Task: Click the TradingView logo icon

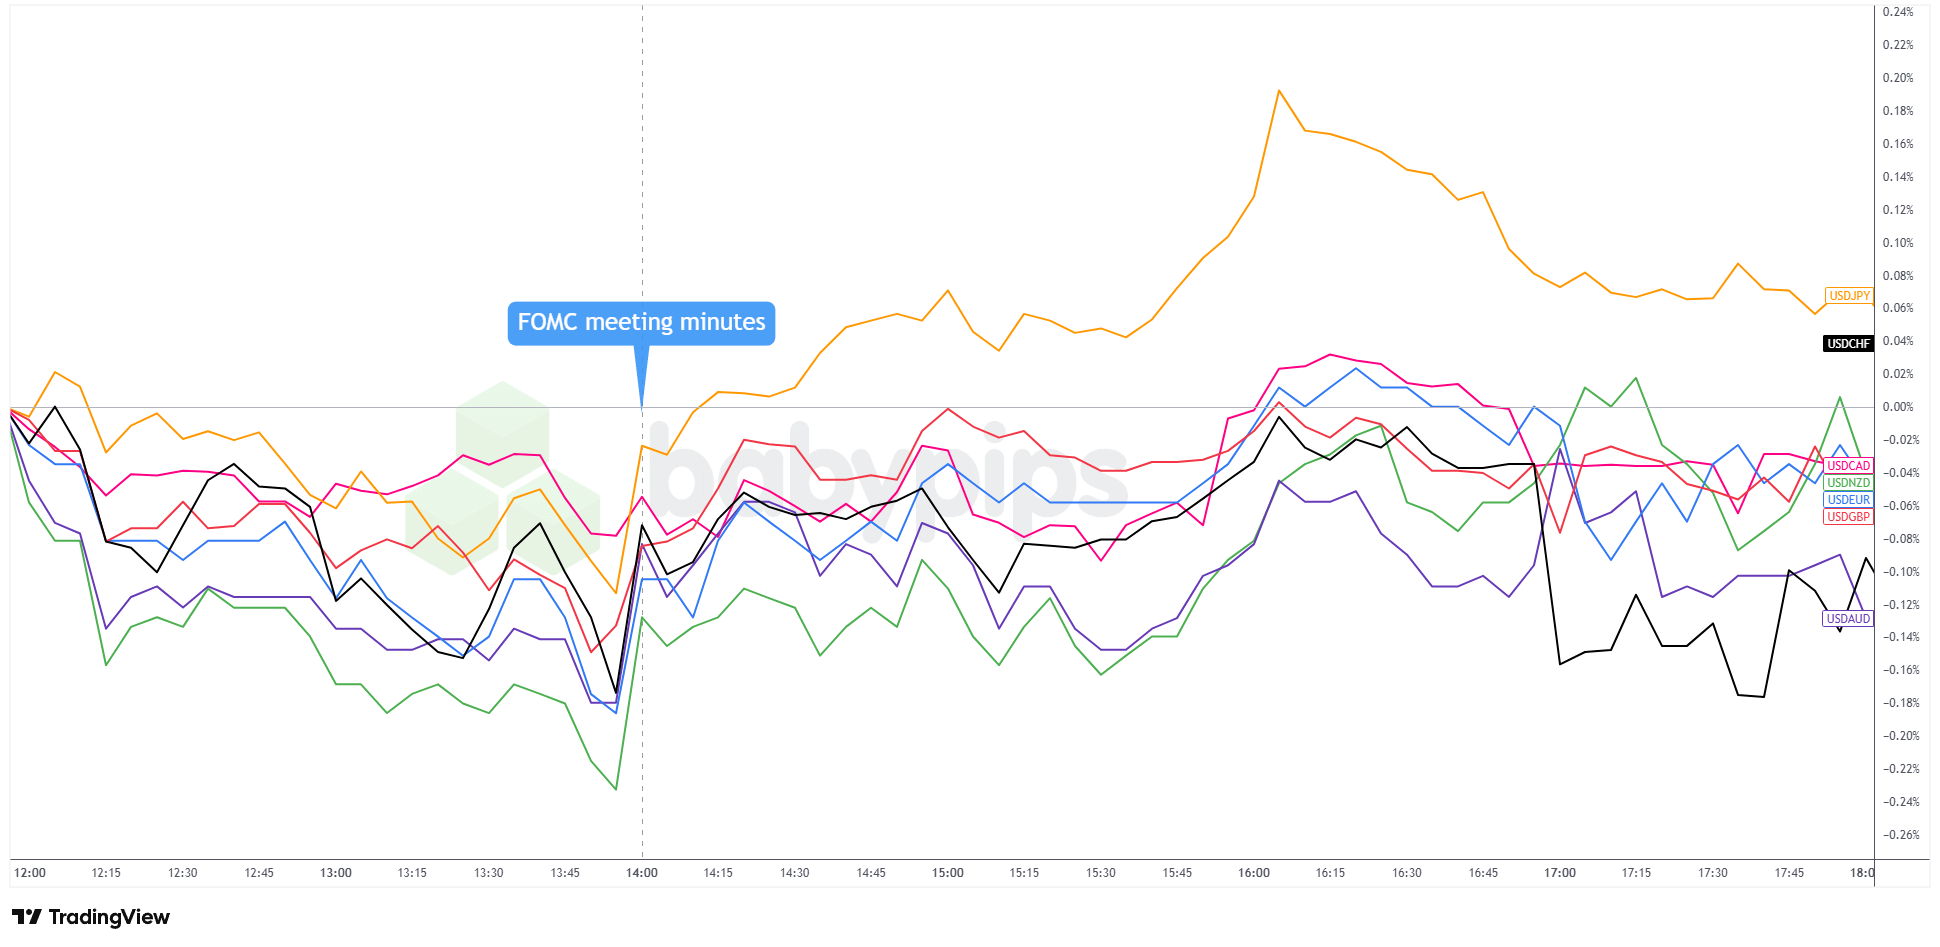Action: (26, 917)
